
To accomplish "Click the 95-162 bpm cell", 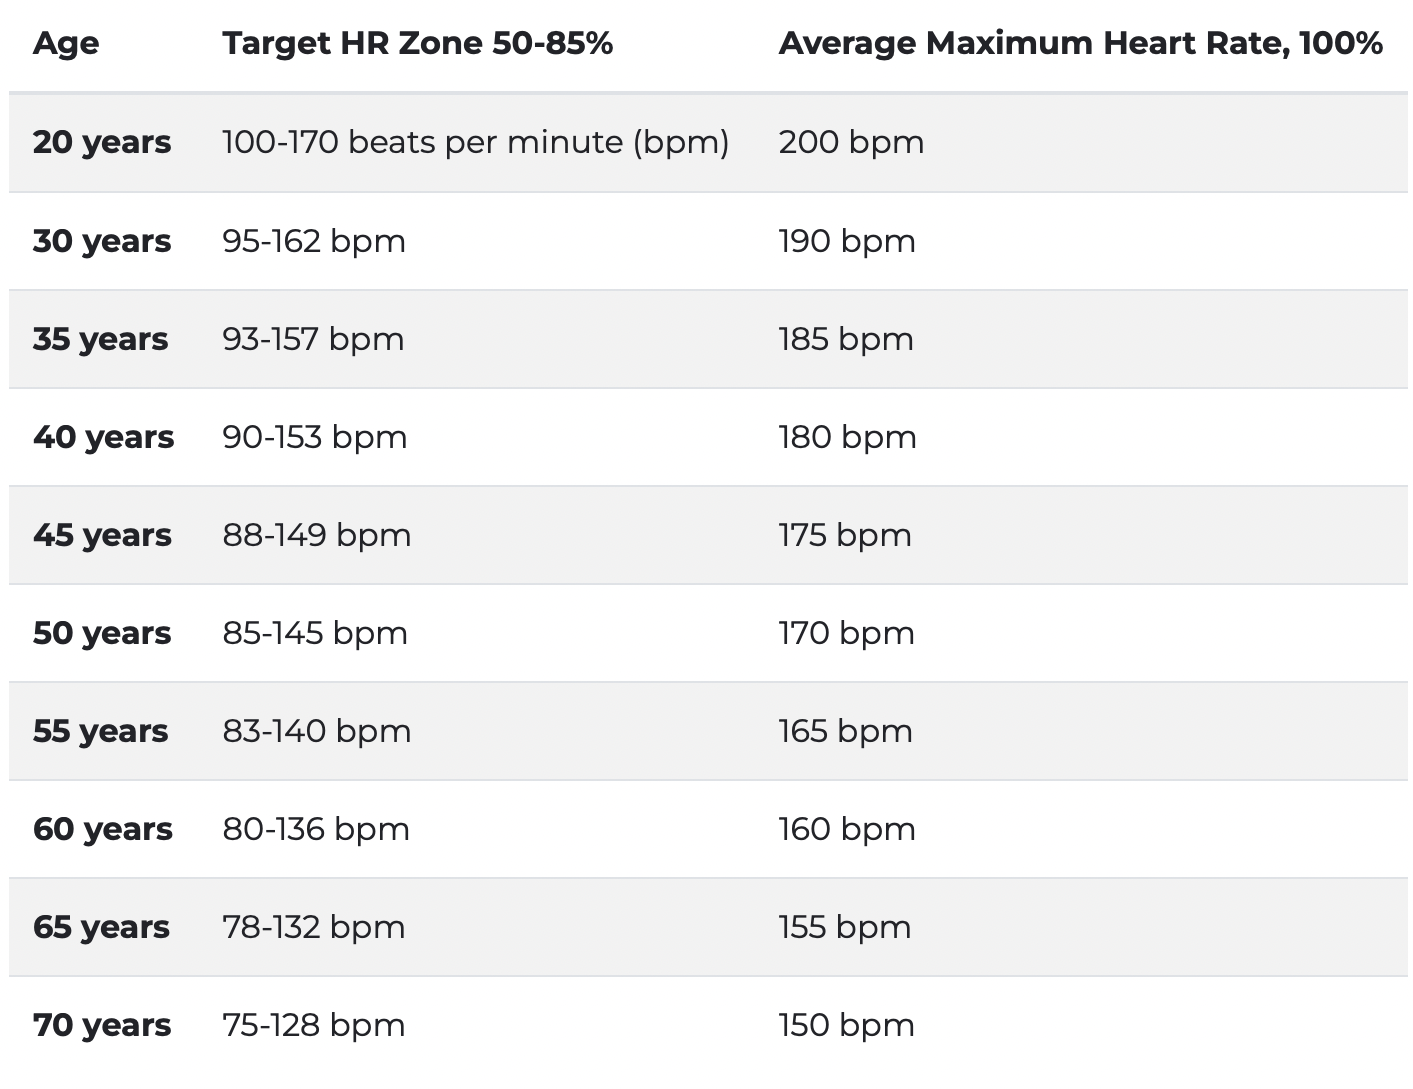I will pos(314,241).
